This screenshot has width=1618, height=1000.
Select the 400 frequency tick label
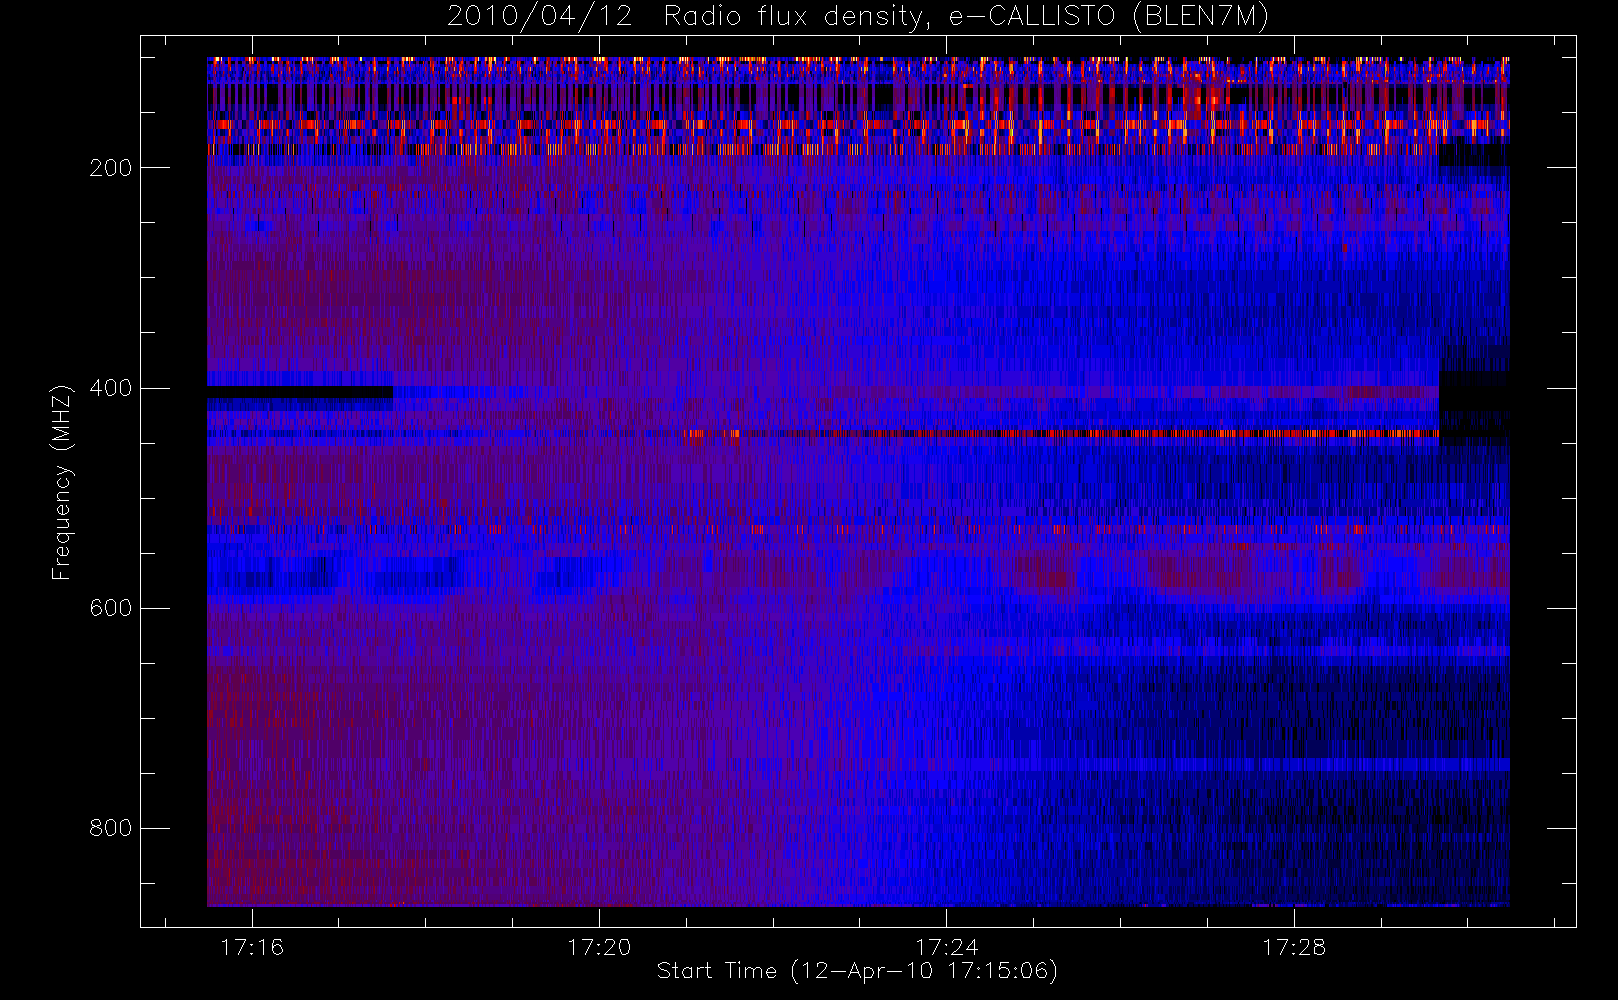pyautogui.click(x=111, y=388)
